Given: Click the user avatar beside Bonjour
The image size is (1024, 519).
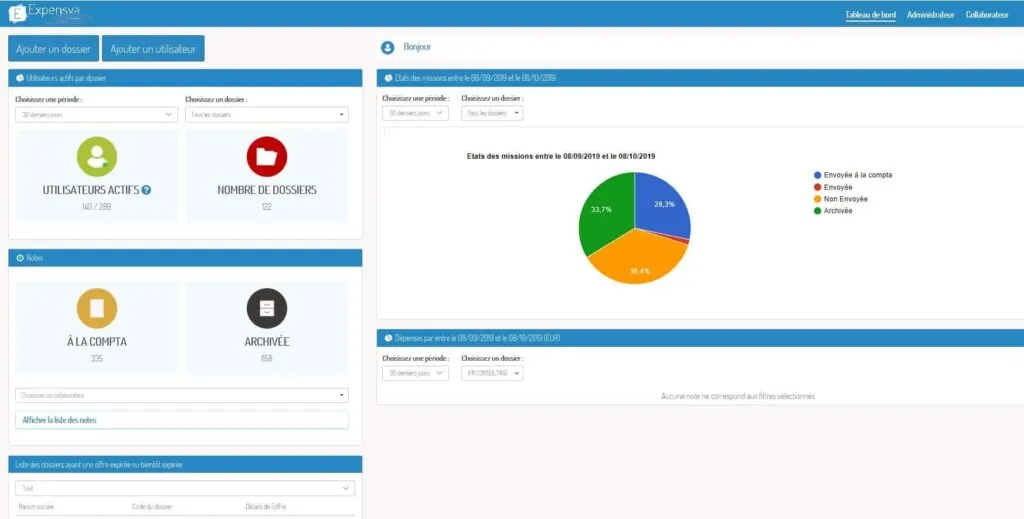Looking at the screenshot, I should point(388,48).
